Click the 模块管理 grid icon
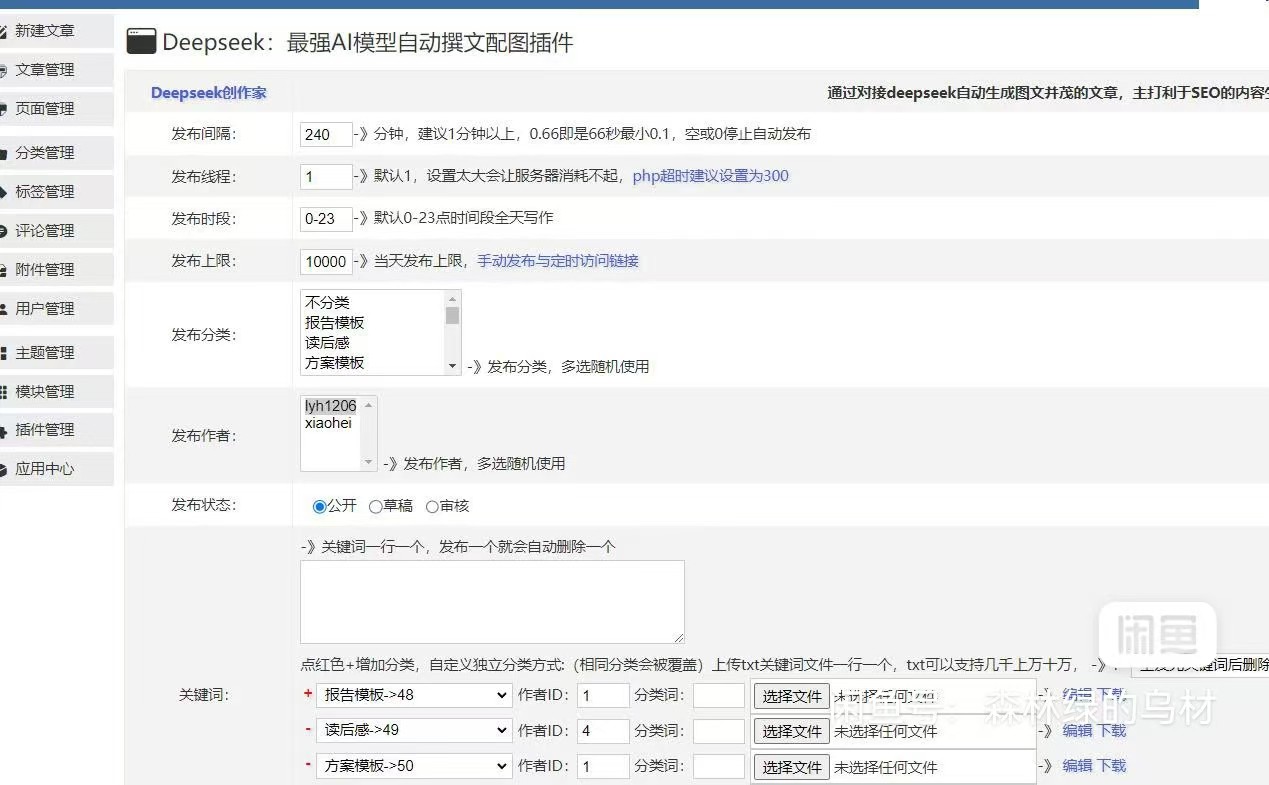Screen dimensions: 1269x785 (4, 392)
